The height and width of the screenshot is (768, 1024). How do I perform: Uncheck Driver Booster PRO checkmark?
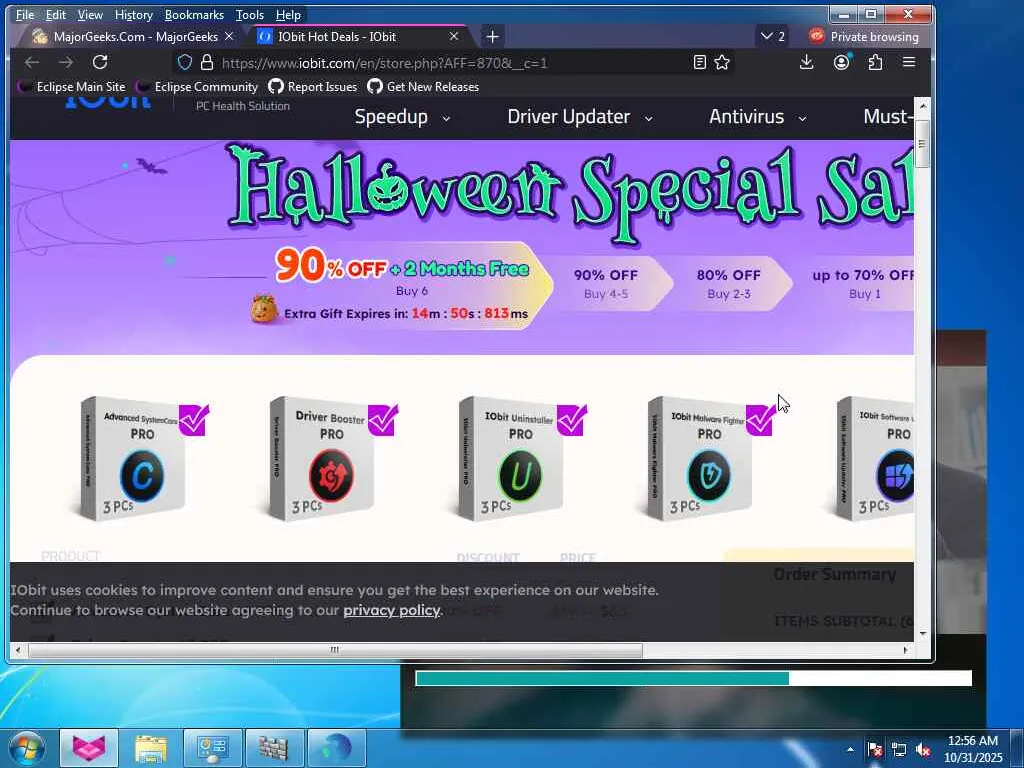(383, 419)
